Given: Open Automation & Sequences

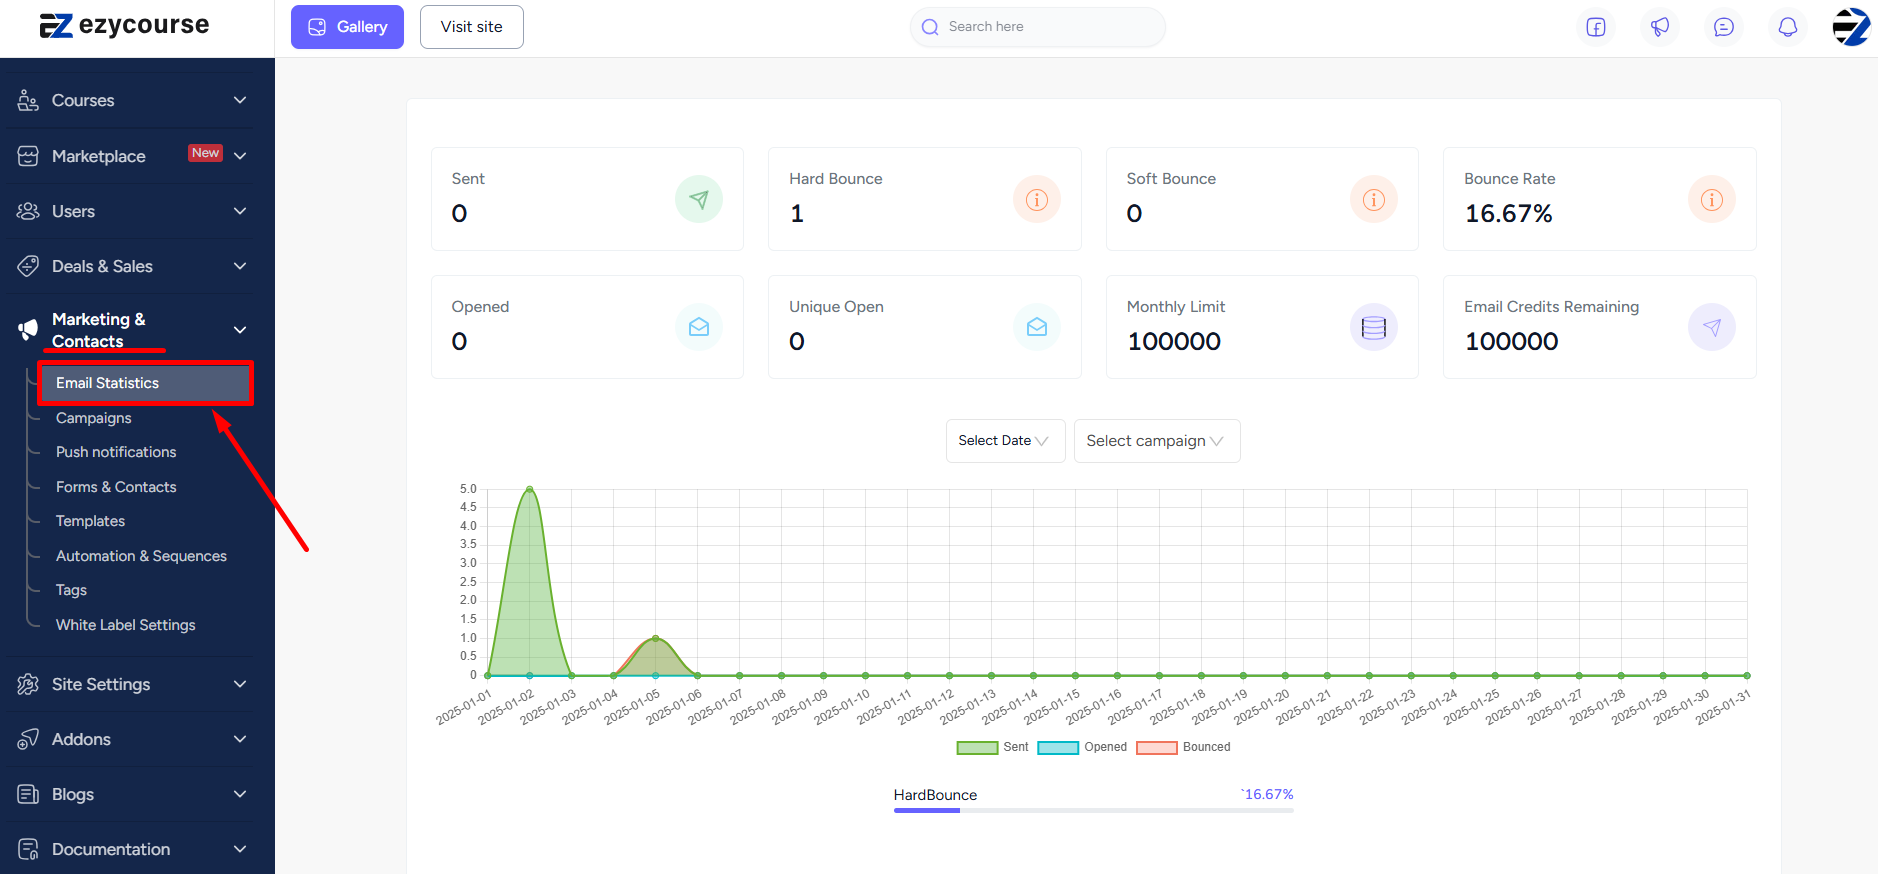Looking at the screenshot, I should pos(141,556).
